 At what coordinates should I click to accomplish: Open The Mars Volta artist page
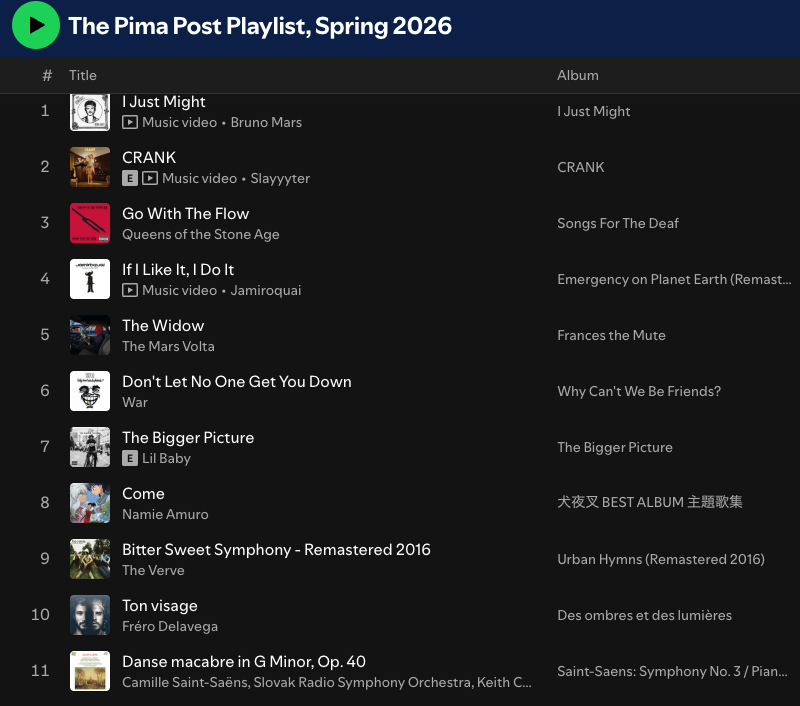pos(168,346)
